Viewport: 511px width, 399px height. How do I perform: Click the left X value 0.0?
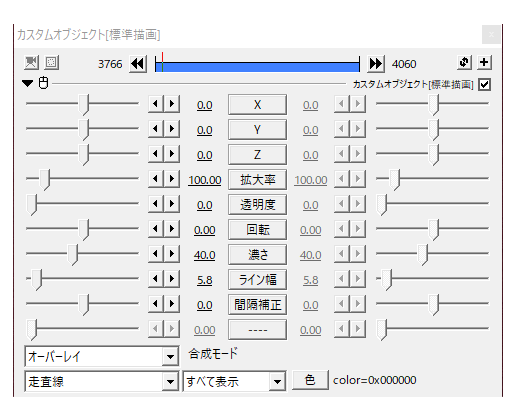click(205, 105)
